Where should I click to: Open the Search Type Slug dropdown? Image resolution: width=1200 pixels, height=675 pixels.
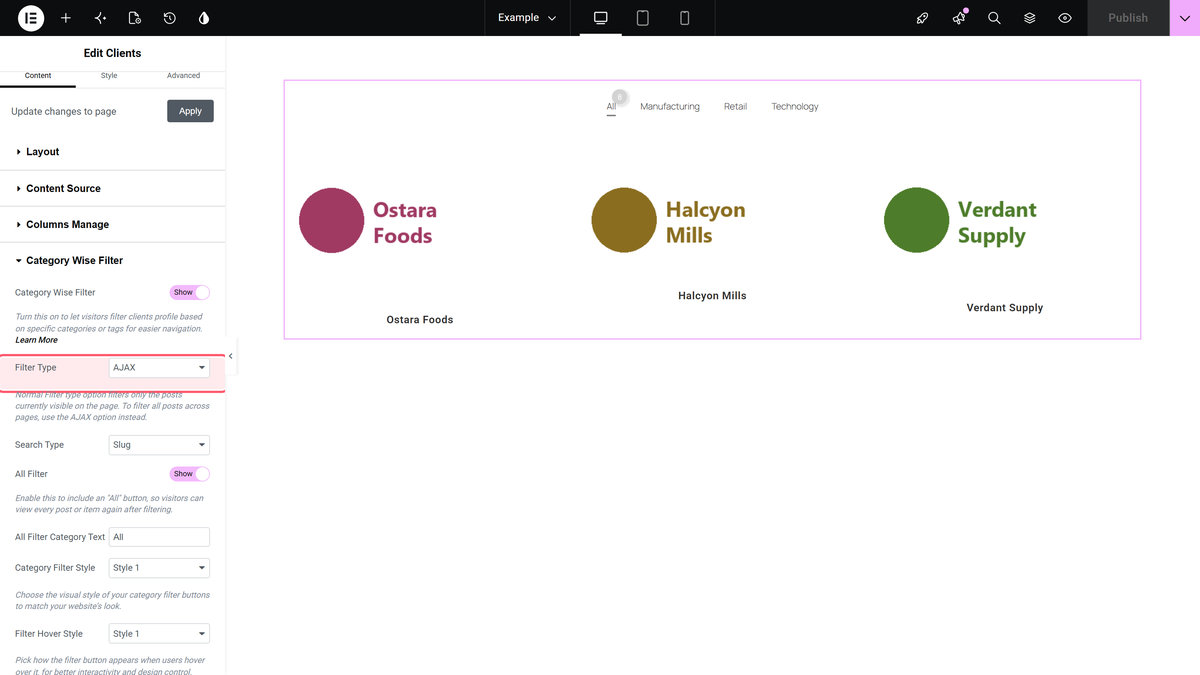tap(159, 445)
